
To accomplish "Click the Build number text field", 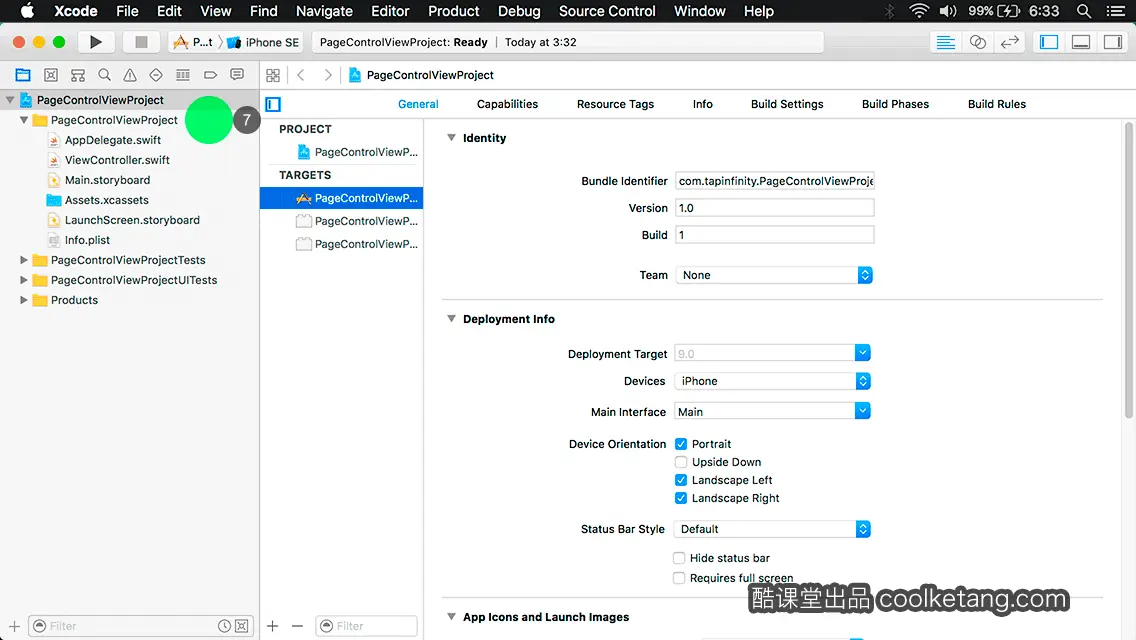I will coord(774,235).
